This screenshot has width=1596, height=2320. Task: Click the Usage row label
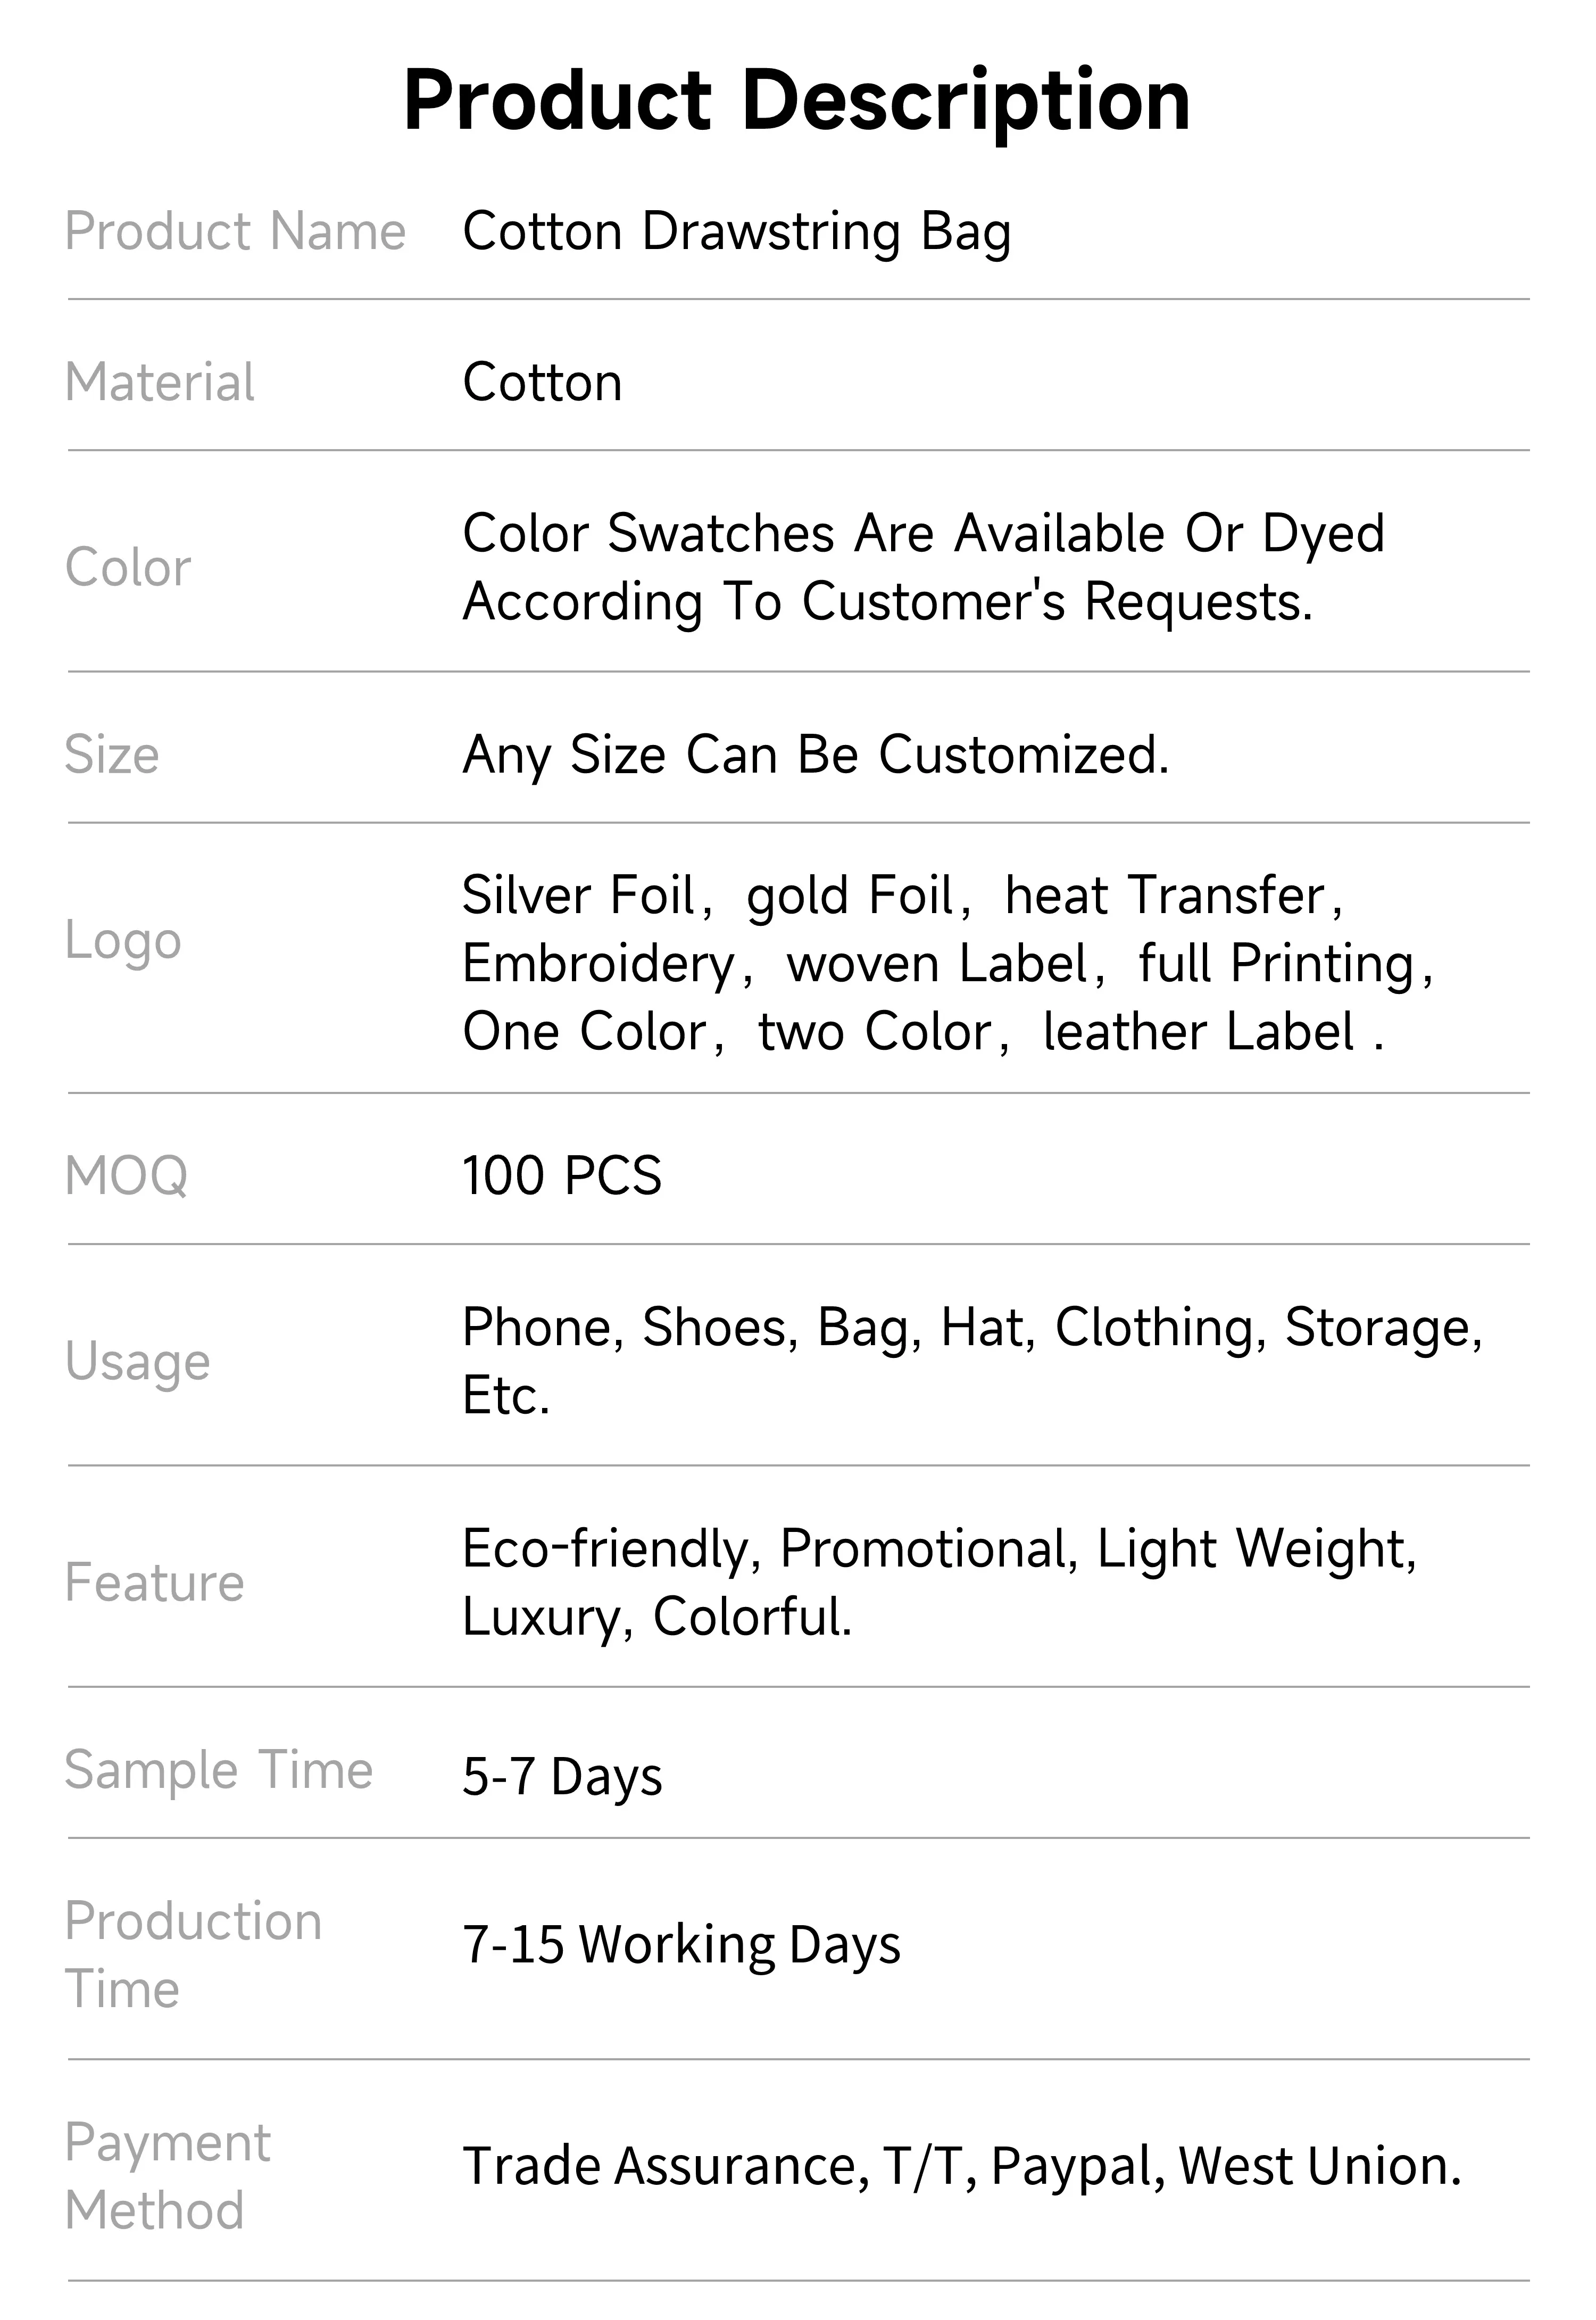point(137,1361)
